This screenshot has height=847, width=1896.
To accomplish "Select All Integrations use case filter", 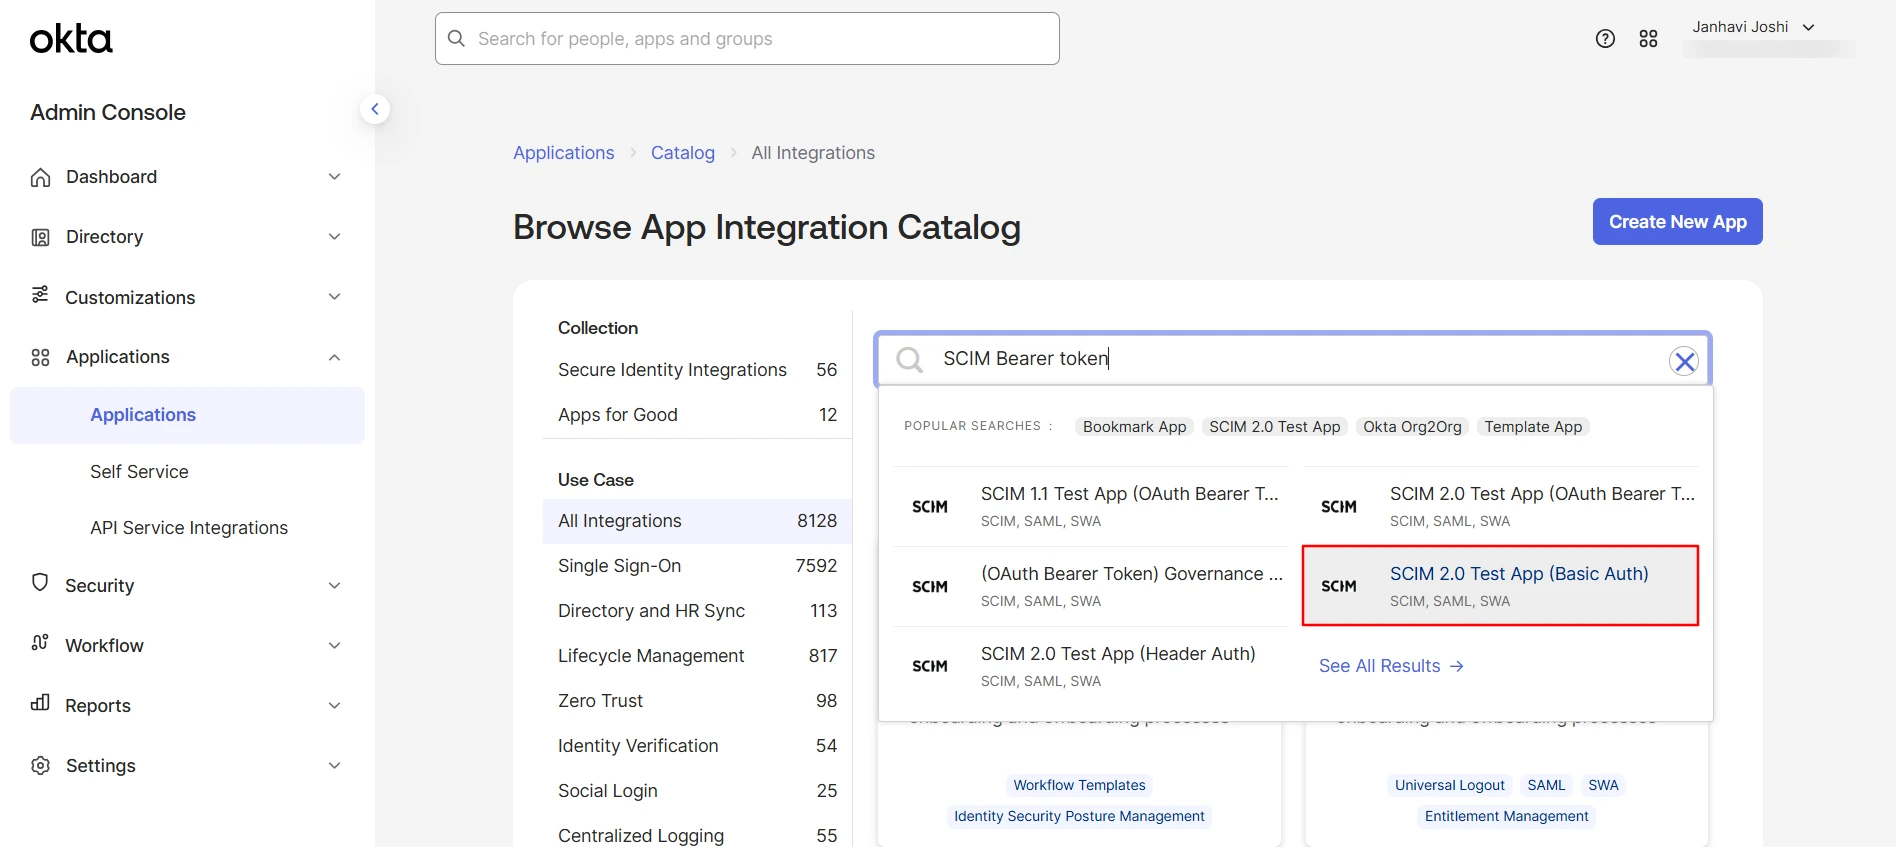I will [697, 521].
